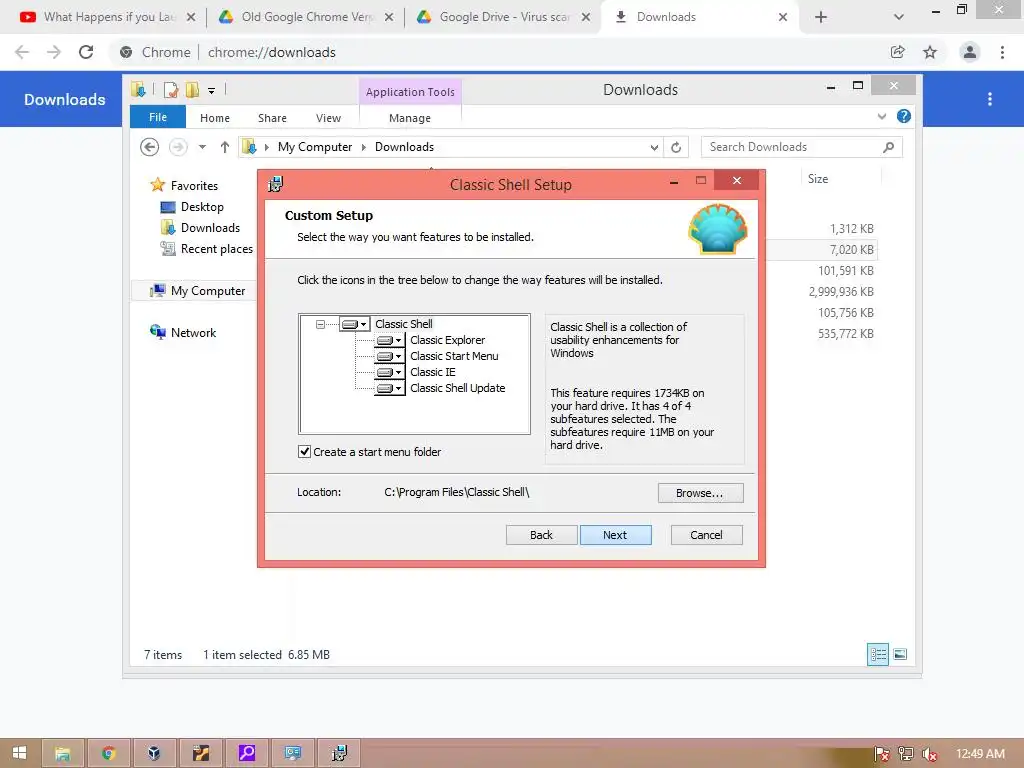This screenshot has height=768, width=1024.
Task: Select Network in navigation pane
Action: point(184,332)
